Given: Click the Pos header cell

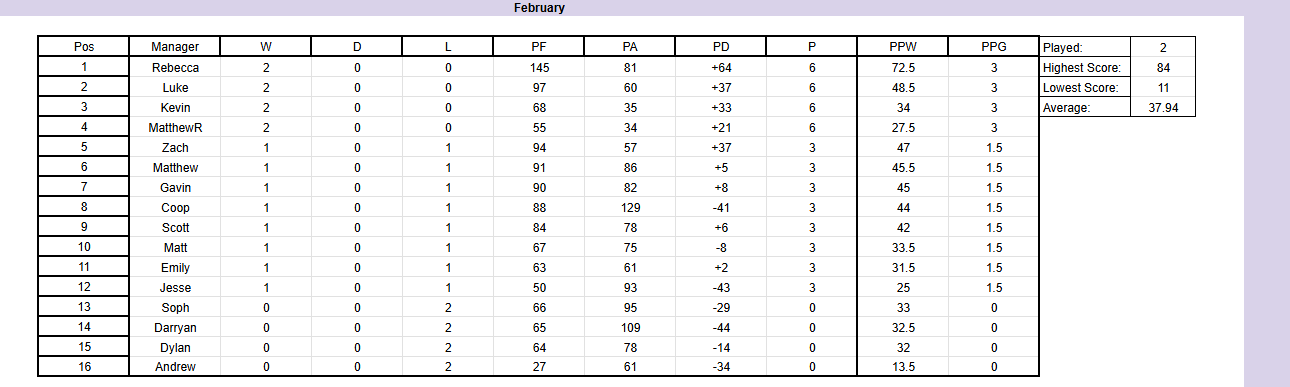Looking at the screenshot, I should (x=84, y=47).
